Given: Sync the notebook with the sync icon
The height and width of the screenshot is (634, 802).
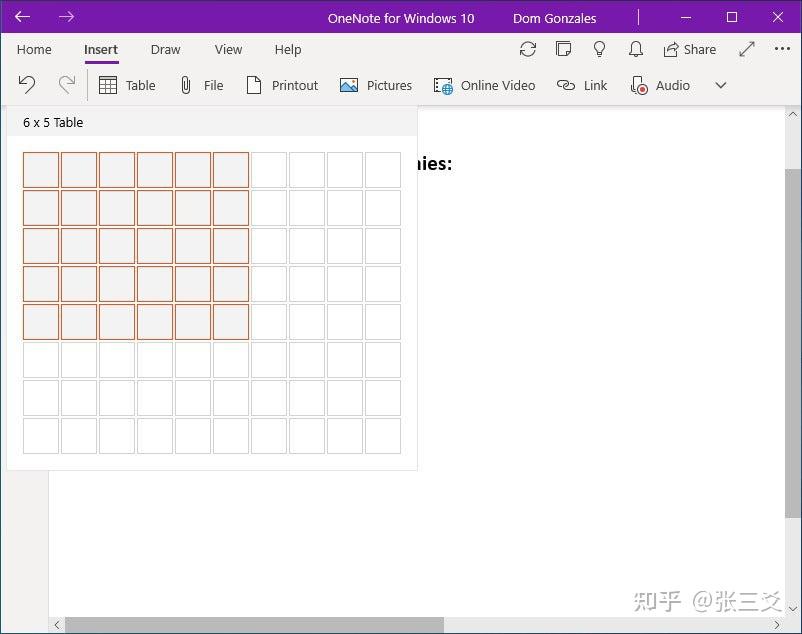Looking at the screenshot, I should click(528, 48).
